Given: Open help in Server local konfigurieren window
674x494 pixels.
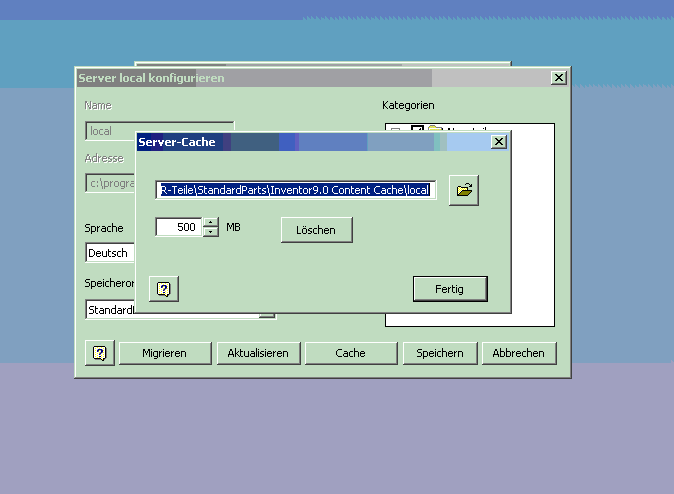Looking at the screenshot, I should pos(100,353).
